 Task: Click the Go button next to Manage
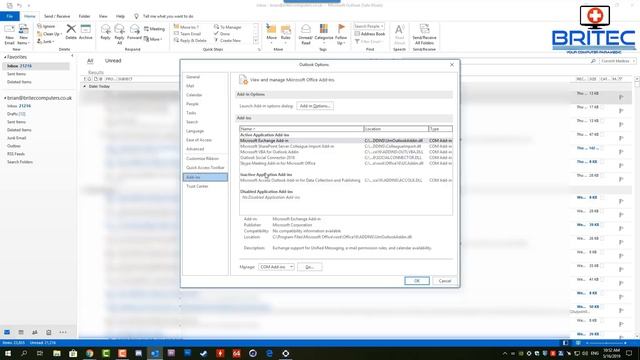309,267
